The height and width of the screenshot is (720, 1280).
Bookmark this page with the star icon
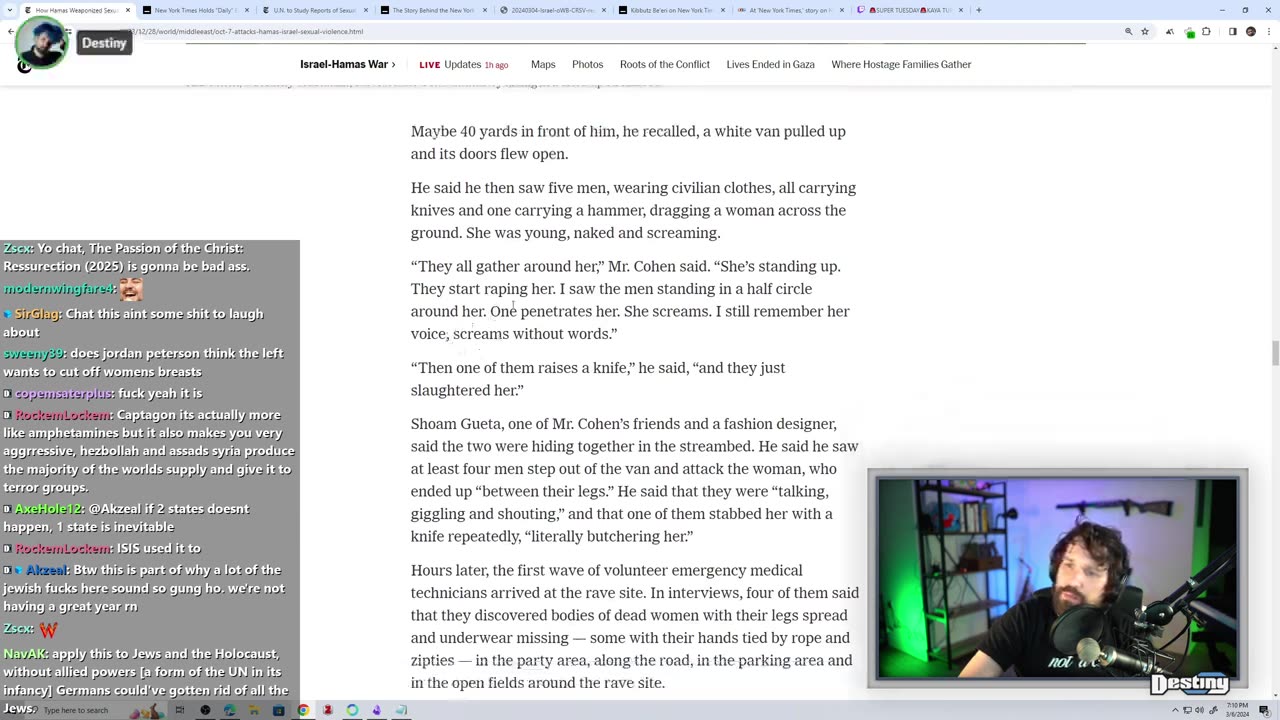pyautogui.click(x=1145, y=32)
